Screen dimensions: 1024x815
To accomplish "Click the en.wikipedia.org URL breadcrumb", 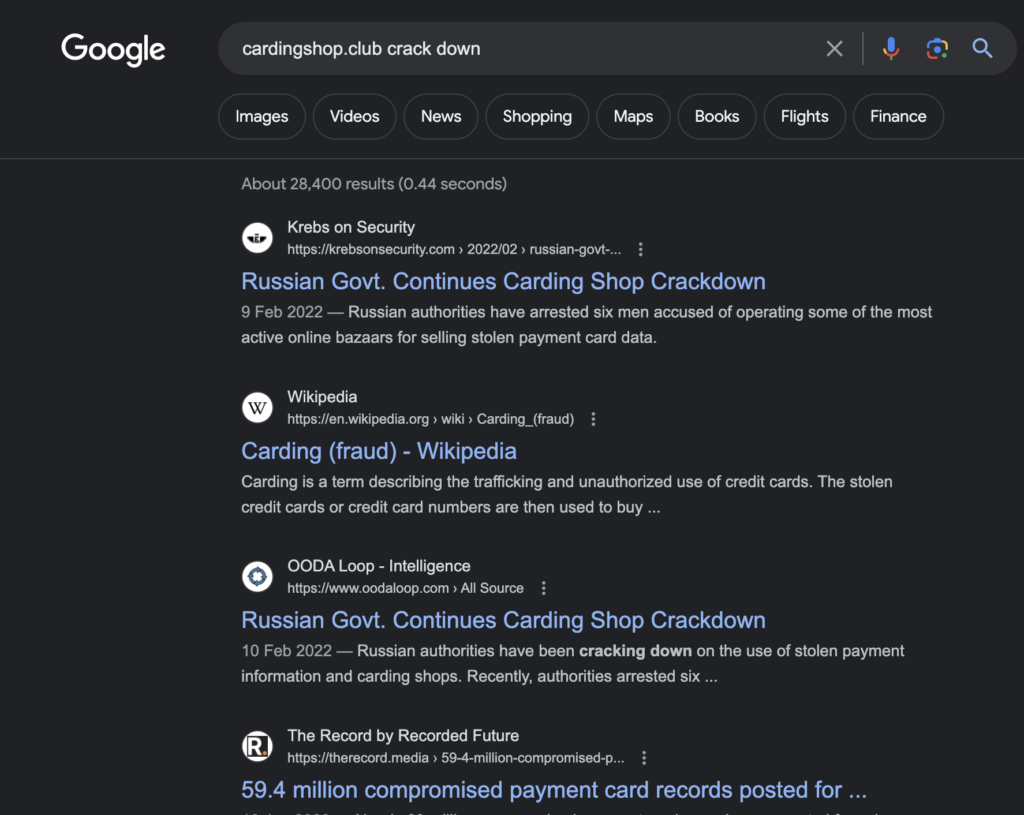I will pos(430,419).
